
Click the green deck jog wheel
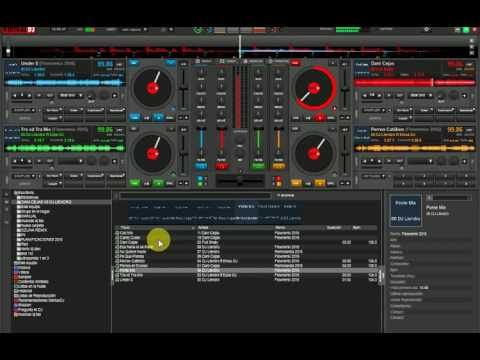coord(153,153)
